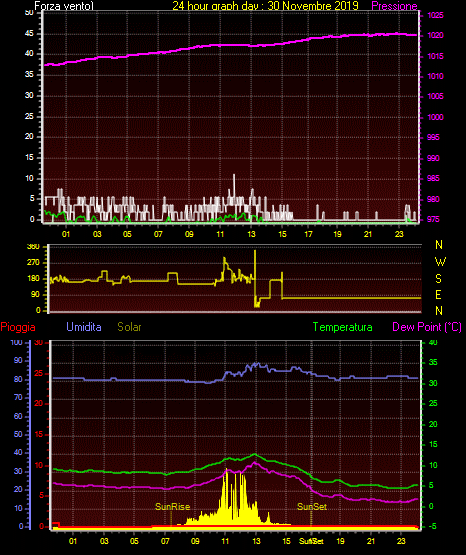The height and width of the screenshot is (555, 466).
Task: Click the S compass direction label
Action: click(438, 279)
